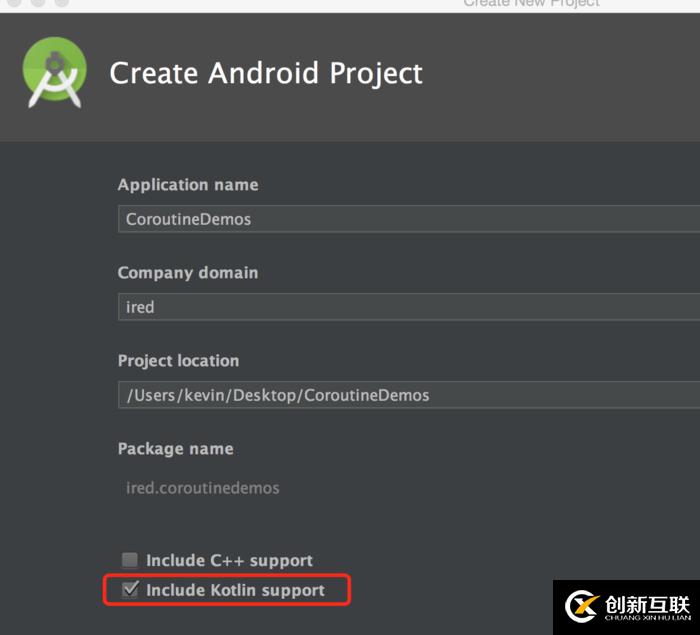Click the Include C++ support label text

pyautogui.click(x=229, y=560)
